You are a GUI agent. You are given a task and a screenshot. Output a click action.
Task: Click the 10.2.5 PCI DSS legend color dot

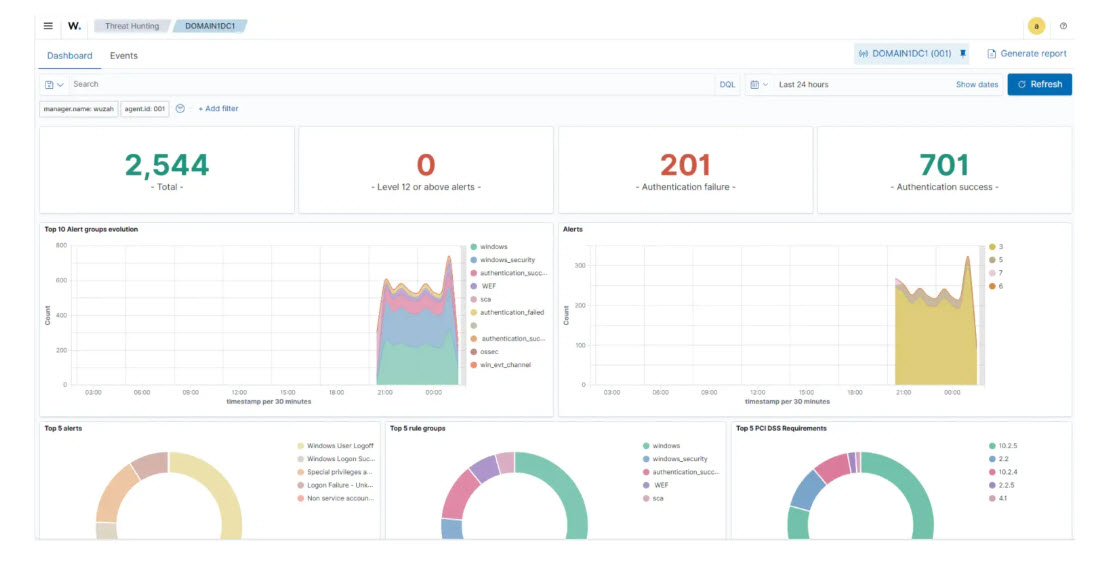(x=991, y=446)
